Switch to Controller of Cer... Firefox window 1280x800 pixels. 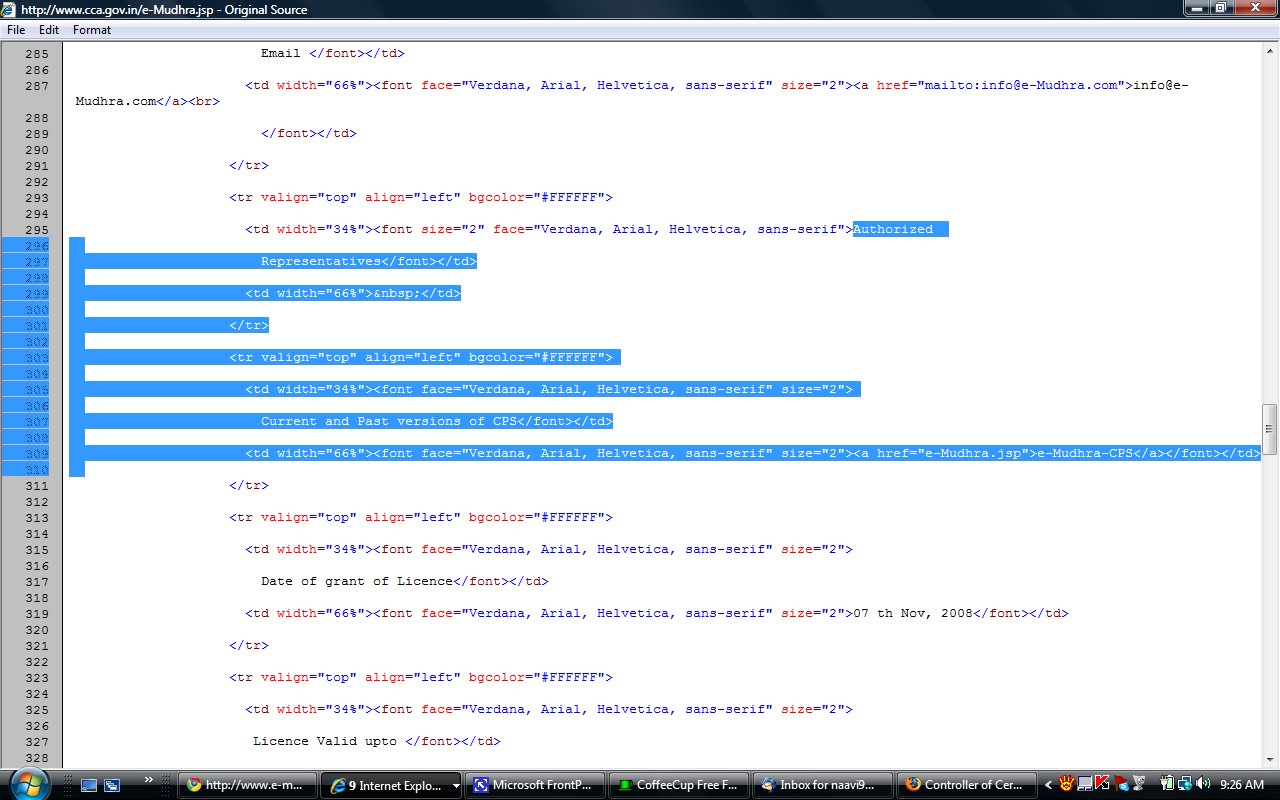pyautogui.click(x=965, y=786)
